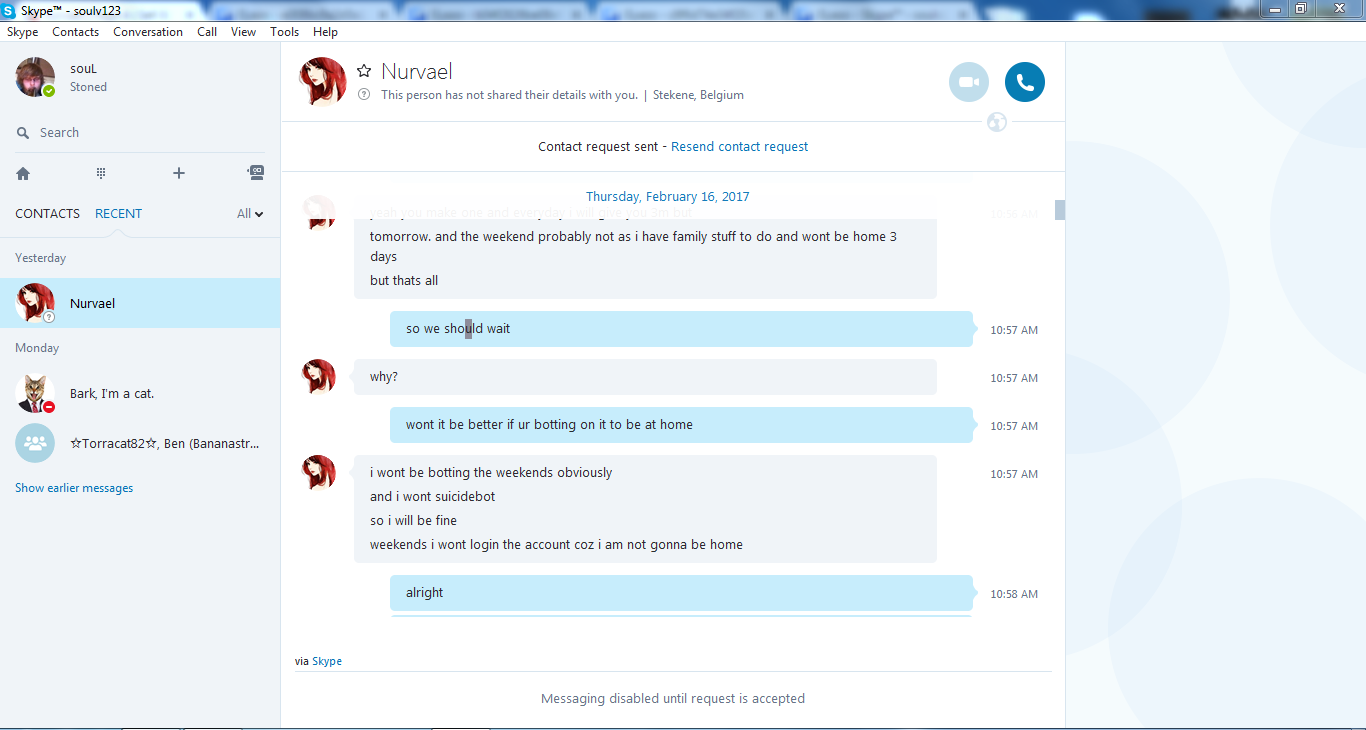Click 'wont it be better' message
Viewport: 1366px width, 730px height.
(681, 425)
